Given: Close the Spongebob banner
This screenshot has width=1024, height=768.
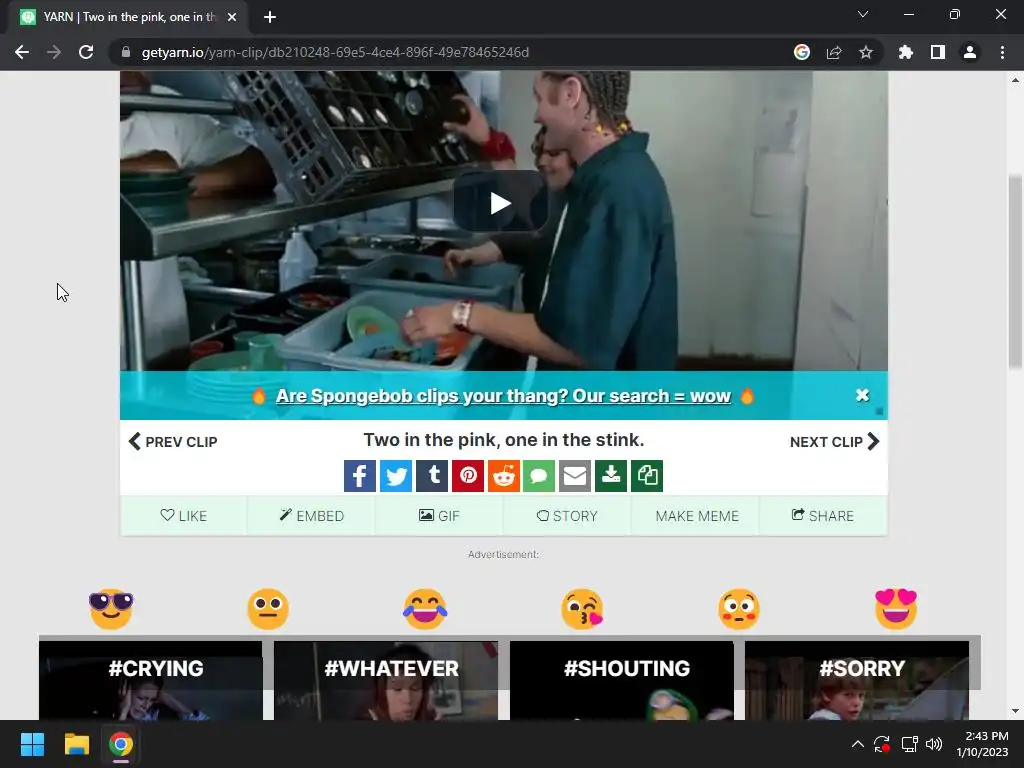Looking at the screenshot, I should (862, 395).
